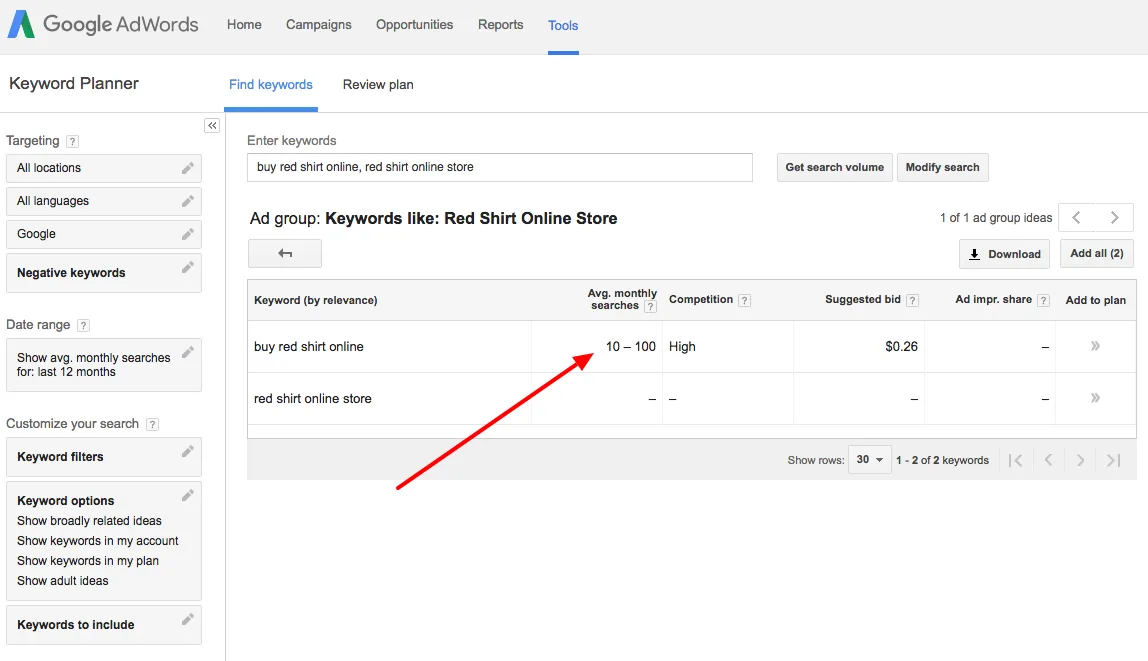Go to previous ad group idea
Screen dimensions: 1148x661
coord(1076,217)
